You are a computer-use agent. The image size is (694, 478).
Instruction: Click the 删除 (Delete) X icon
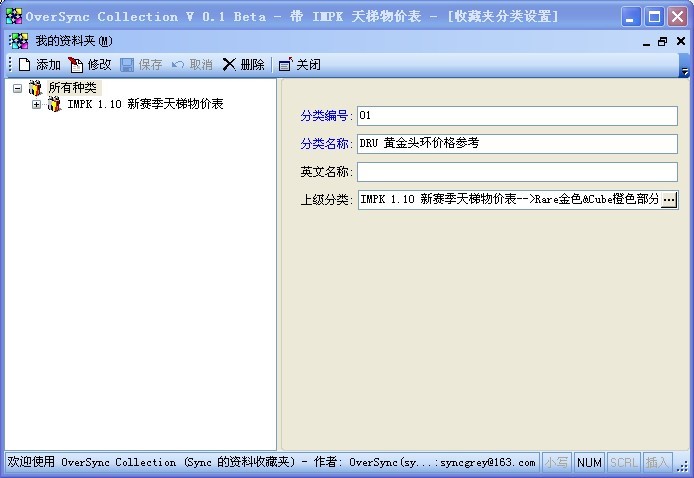229,65
